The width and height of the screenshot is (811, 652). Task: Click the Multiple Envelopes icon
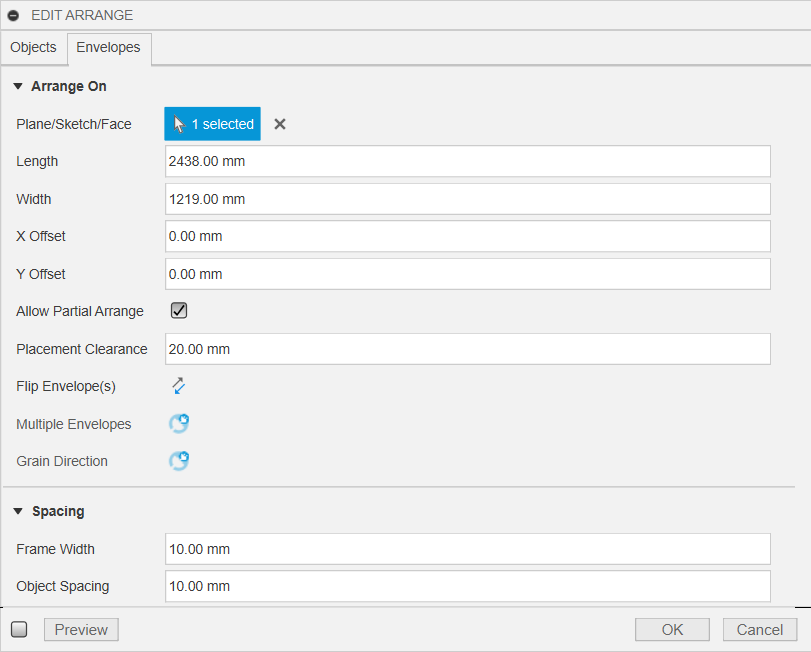[x=179, y=424]
